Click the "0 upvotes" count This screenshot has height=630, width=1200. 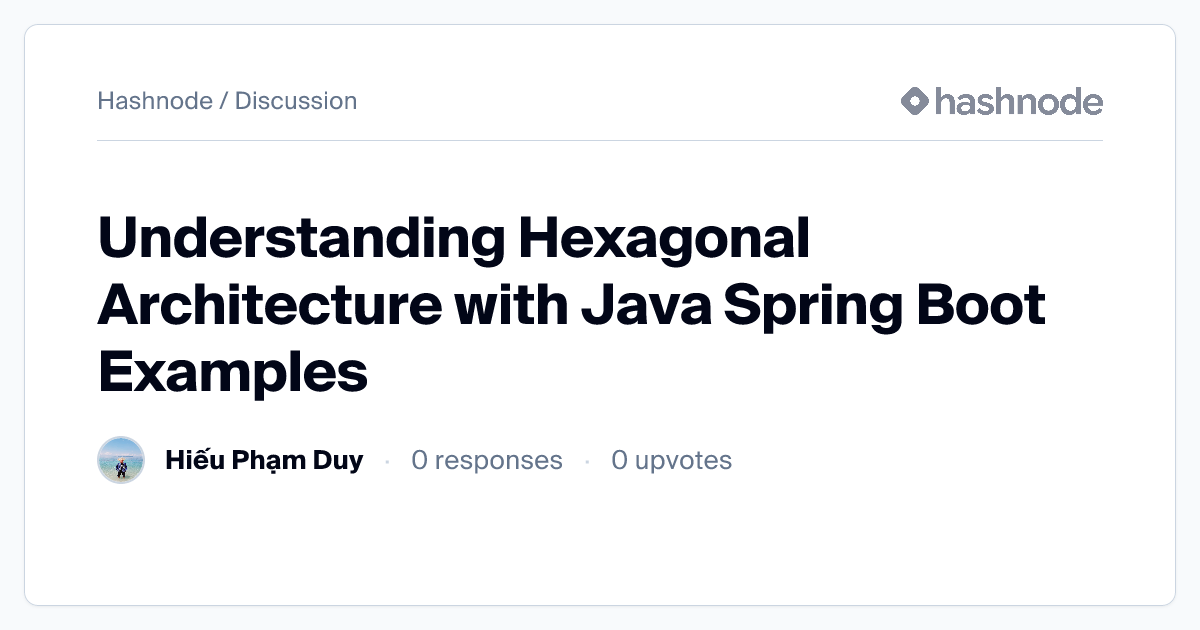pyautogui.click(x=672, y=460)
